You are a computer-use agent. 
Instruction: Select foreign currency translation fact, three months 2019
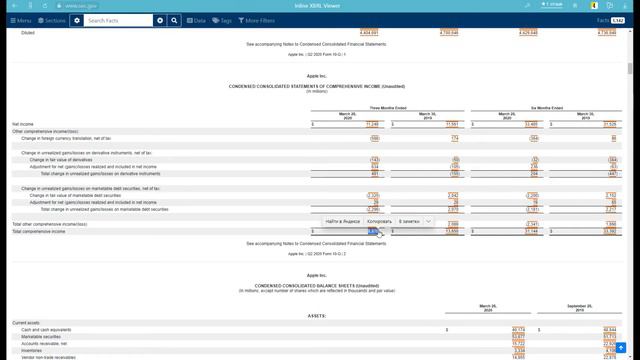tap(455, 138)
